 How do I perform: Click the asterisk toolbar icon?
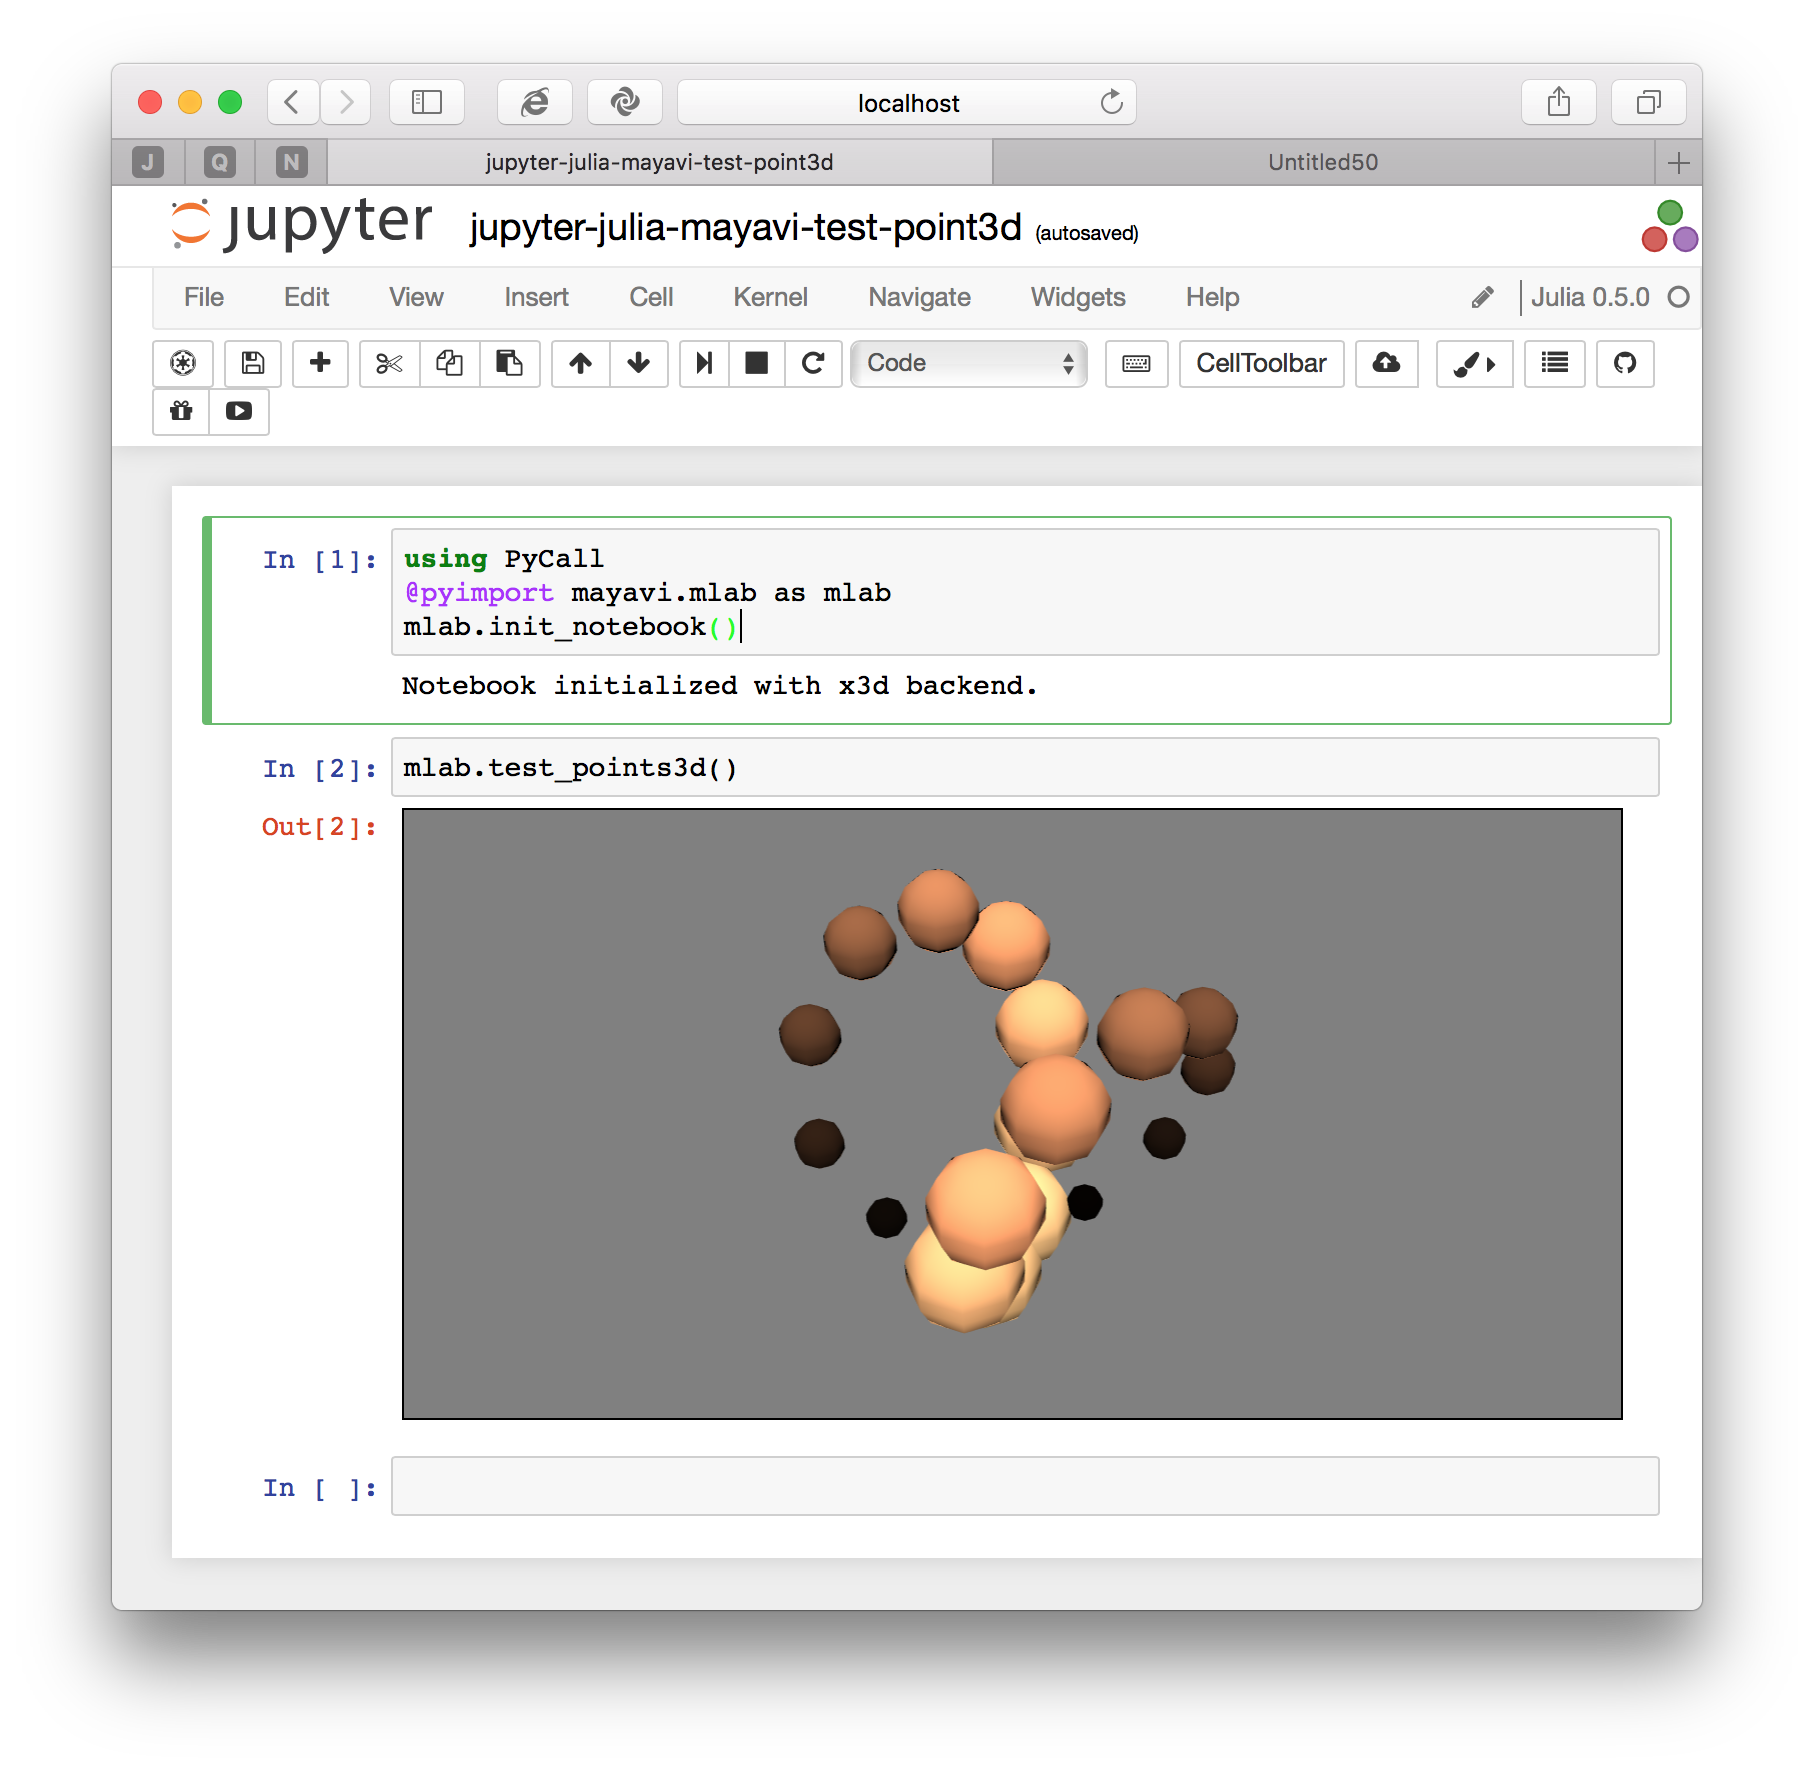183,363
